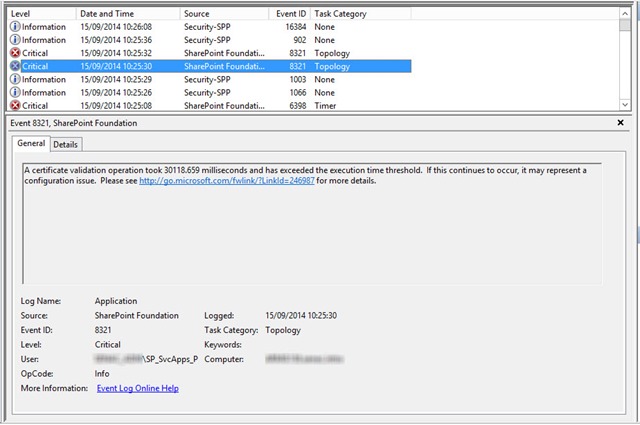Click the information icon of the 10:25:29 event
The width and height of the screenshot is (640, 425).
[x=15, y=79]
